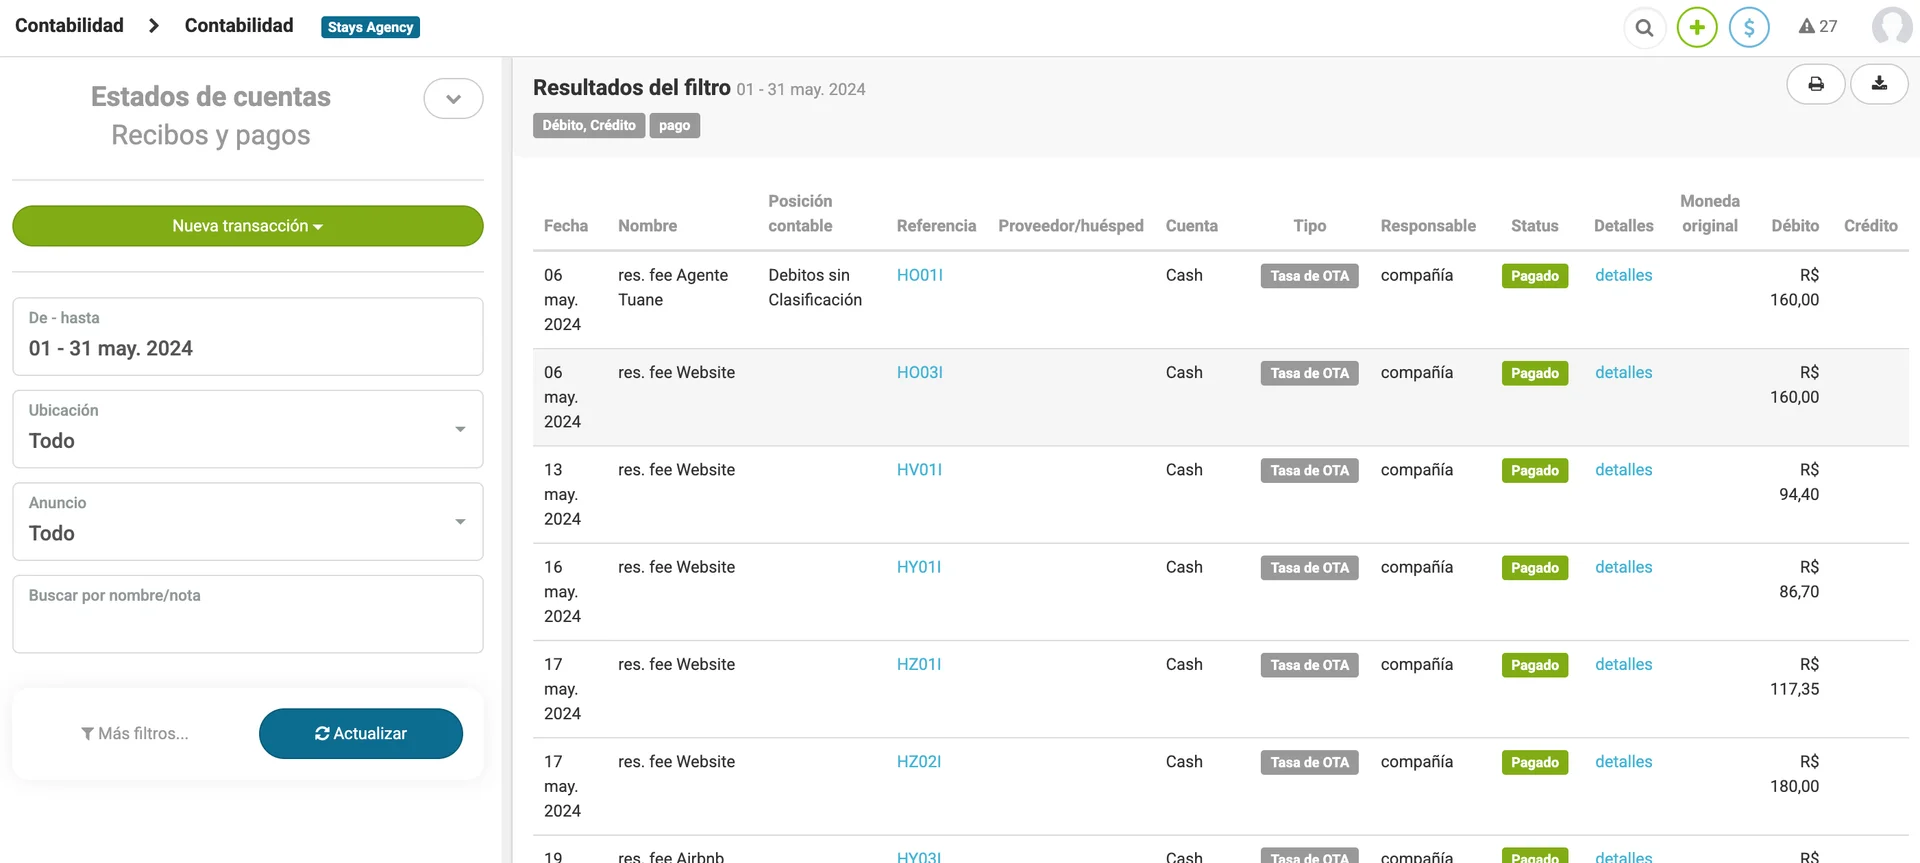Expand the Estados de cuentas chevron

coord(453,99)
